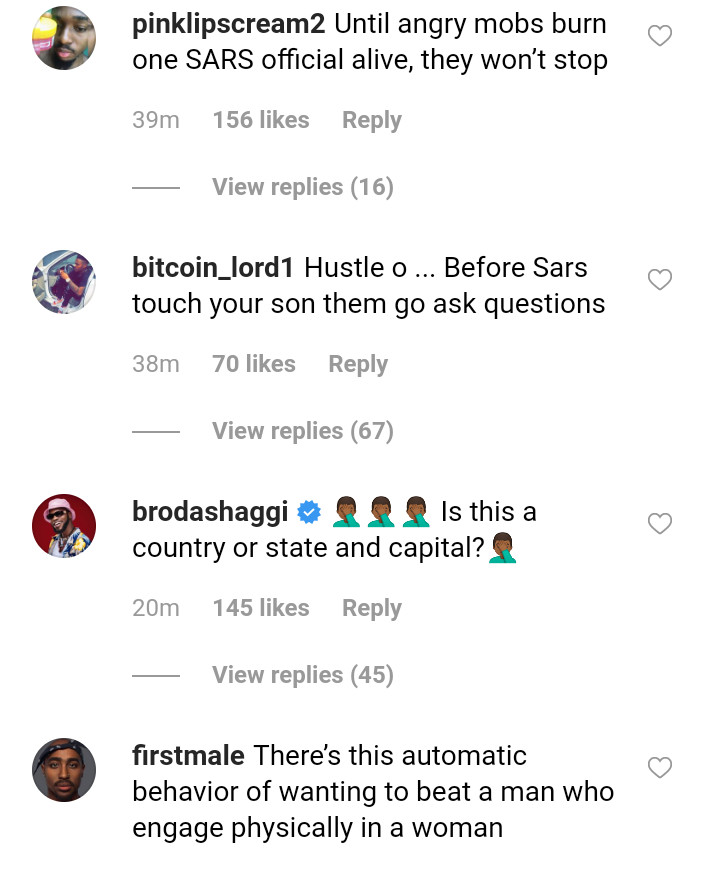Open firstmale's profile picture
Screen dimensions: 720x880
point(64,770)
